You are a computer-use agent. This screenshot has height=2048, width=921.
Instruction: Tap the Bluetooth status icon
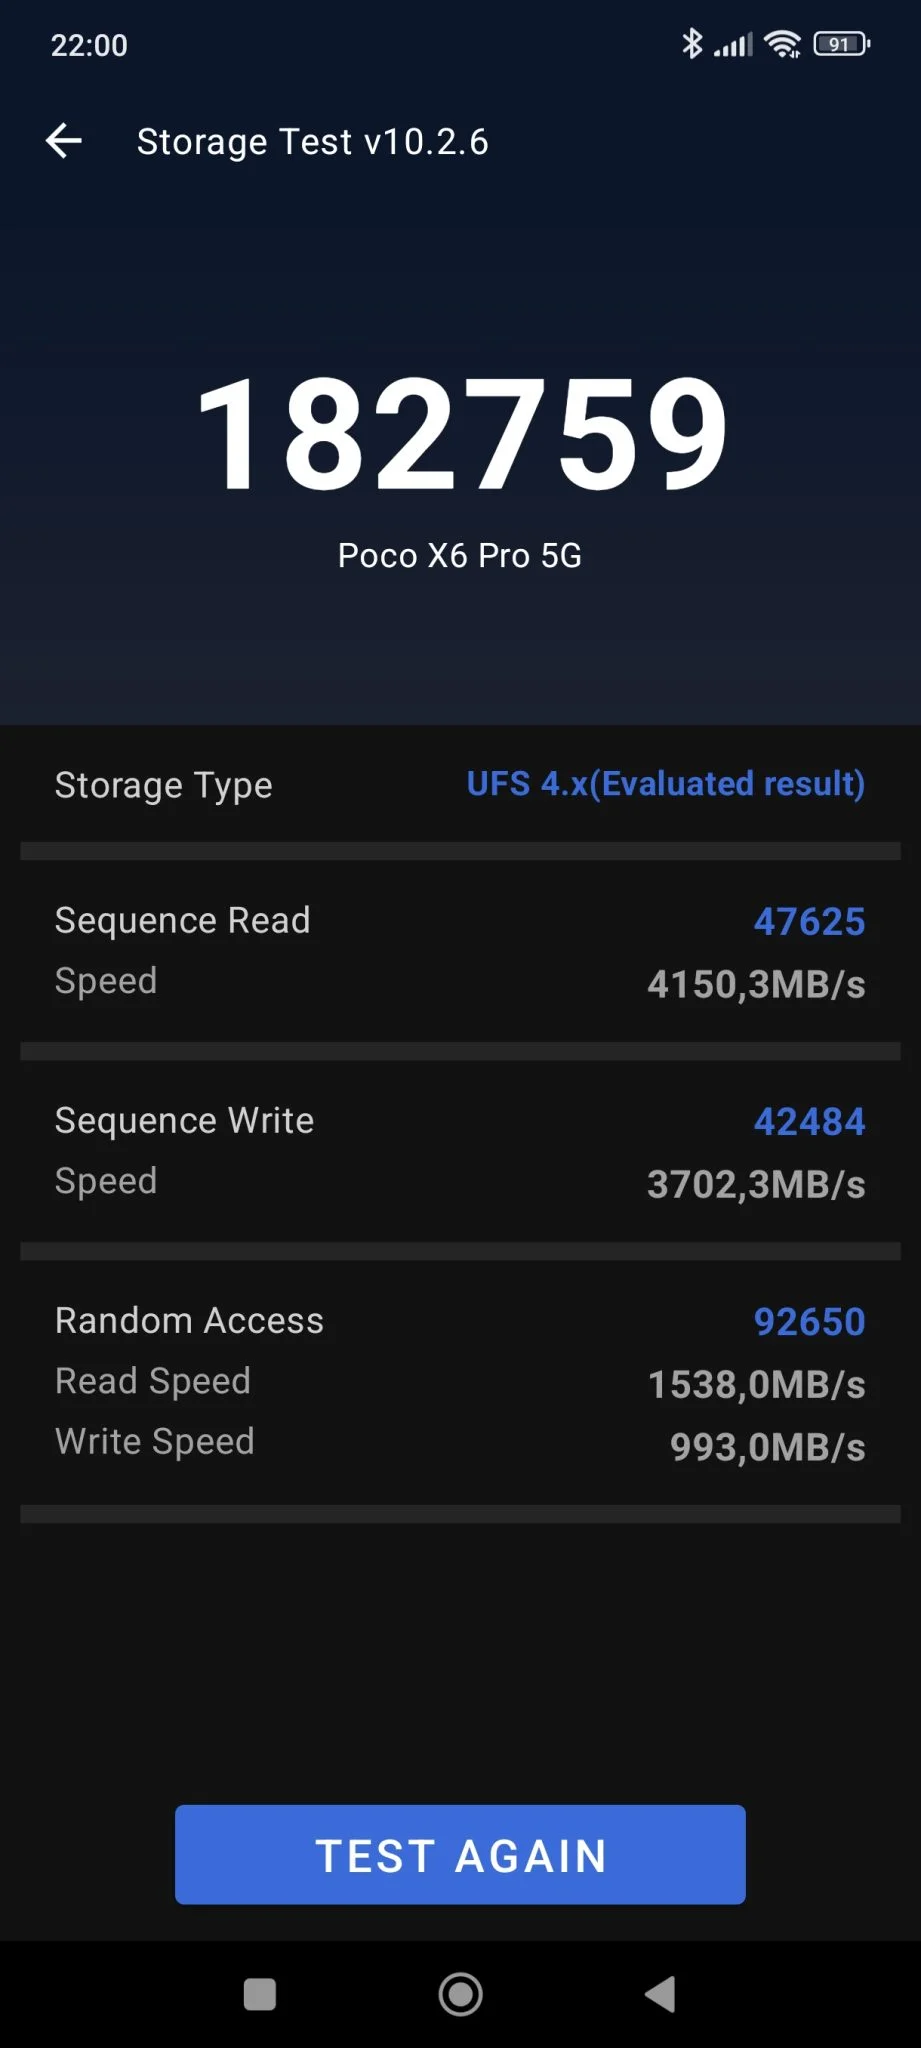(691, 44)
